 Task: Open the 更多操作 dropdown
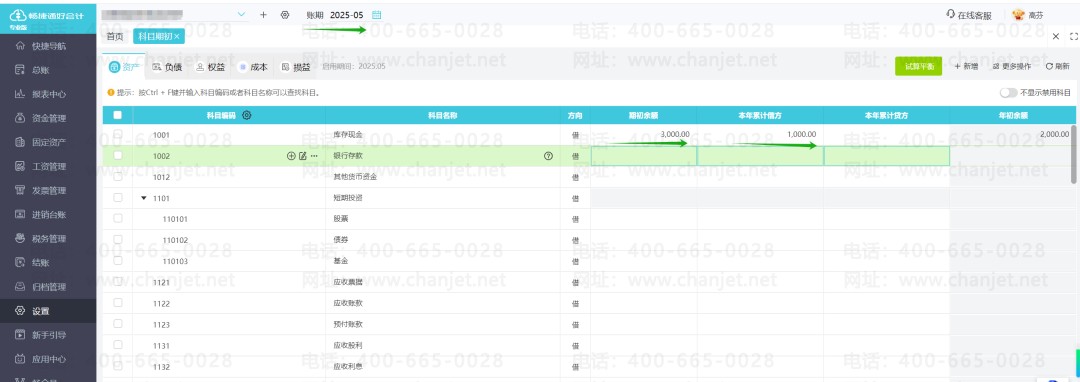coord(1012,66)
